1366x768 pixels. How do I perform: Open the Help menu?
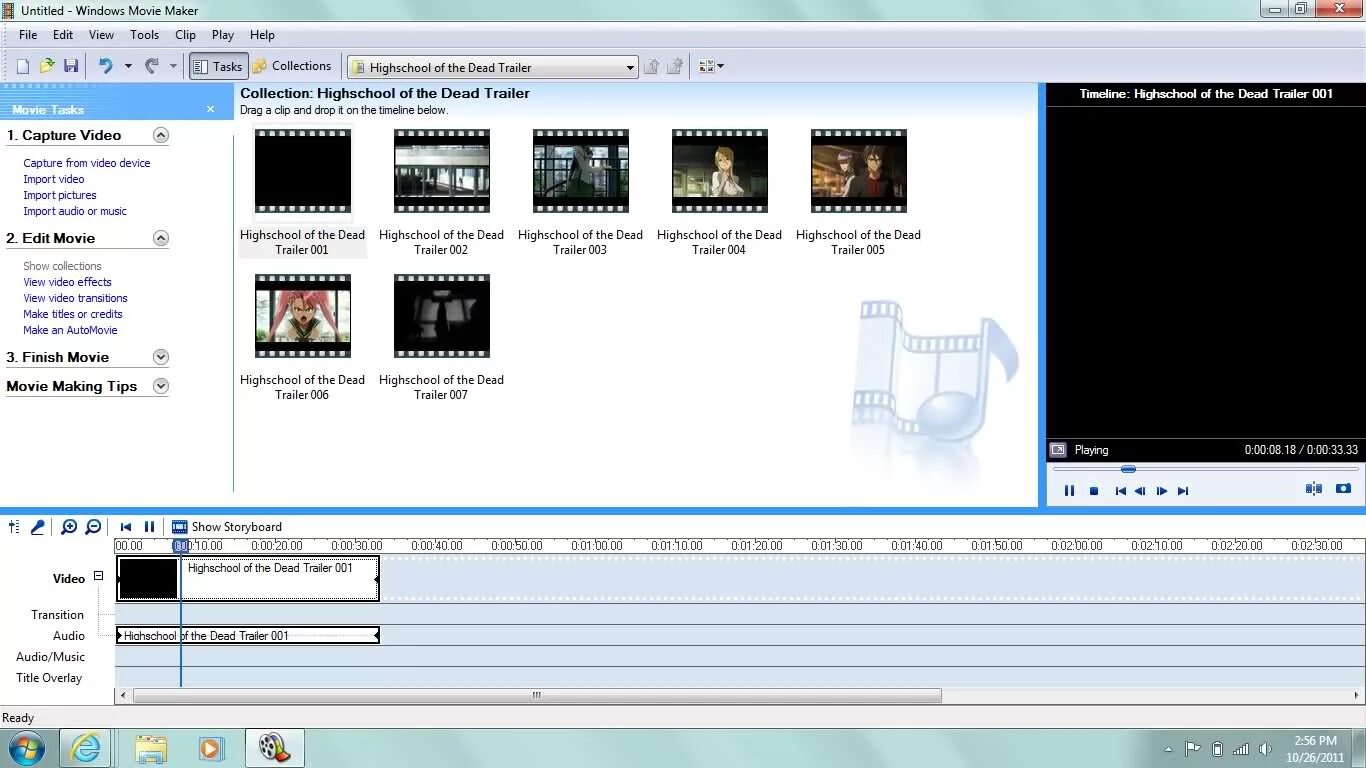pos(262,34)
